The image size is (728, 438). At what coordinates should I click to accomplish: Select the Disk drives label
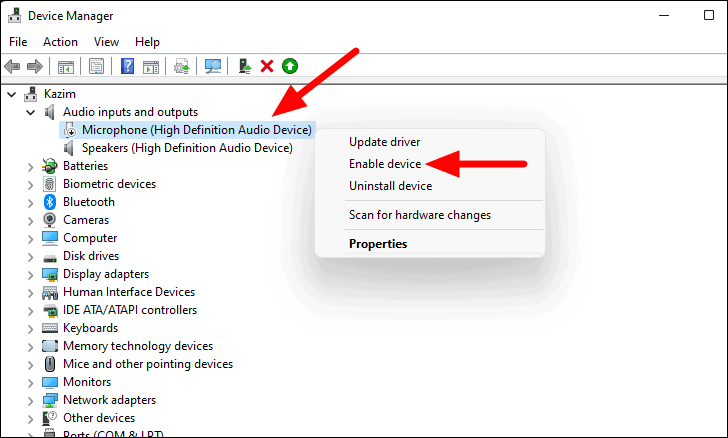coord(91,256)
